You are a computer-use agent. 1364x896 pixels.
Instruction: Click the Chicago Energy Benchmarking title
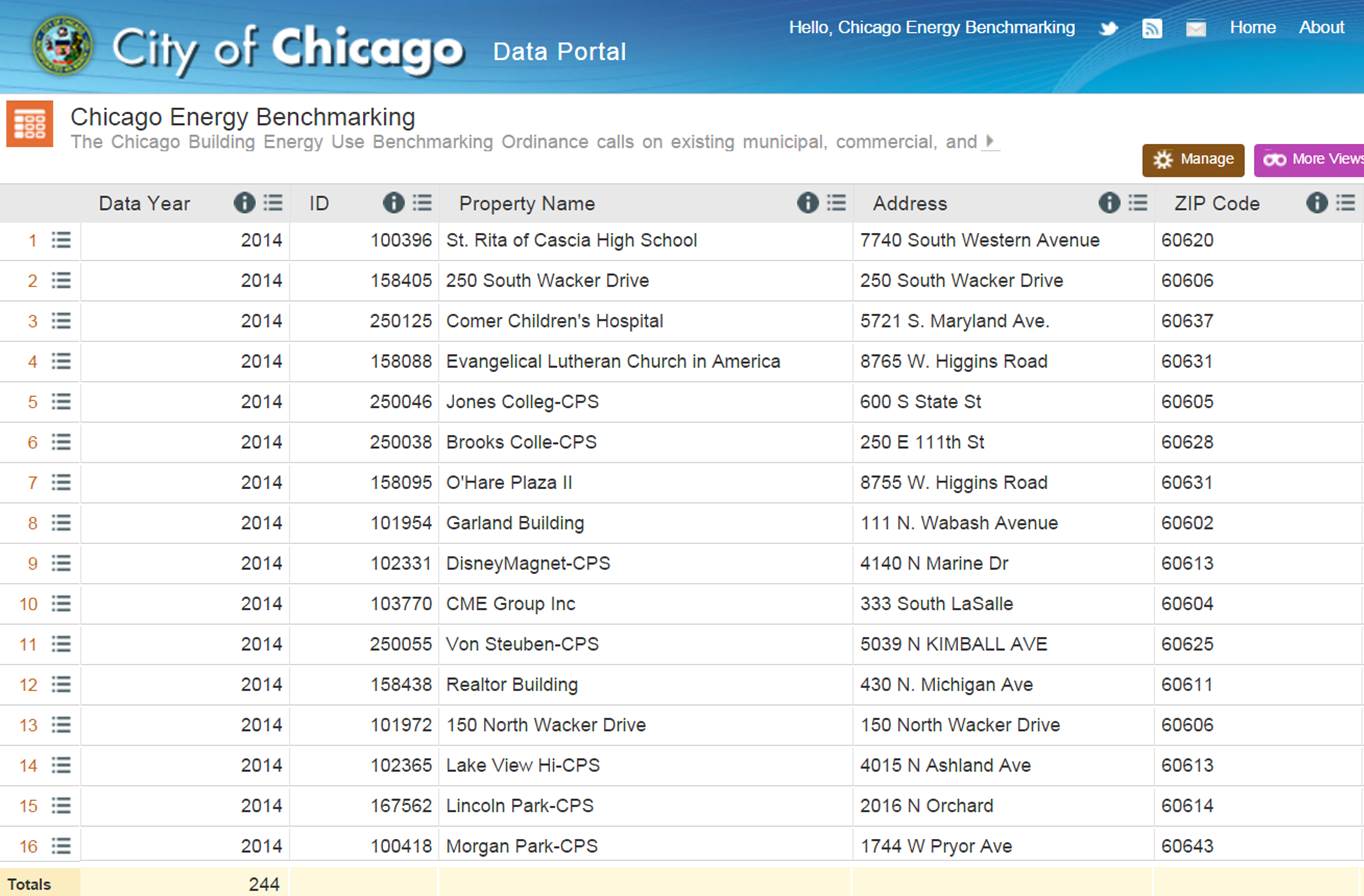point(243,117)
